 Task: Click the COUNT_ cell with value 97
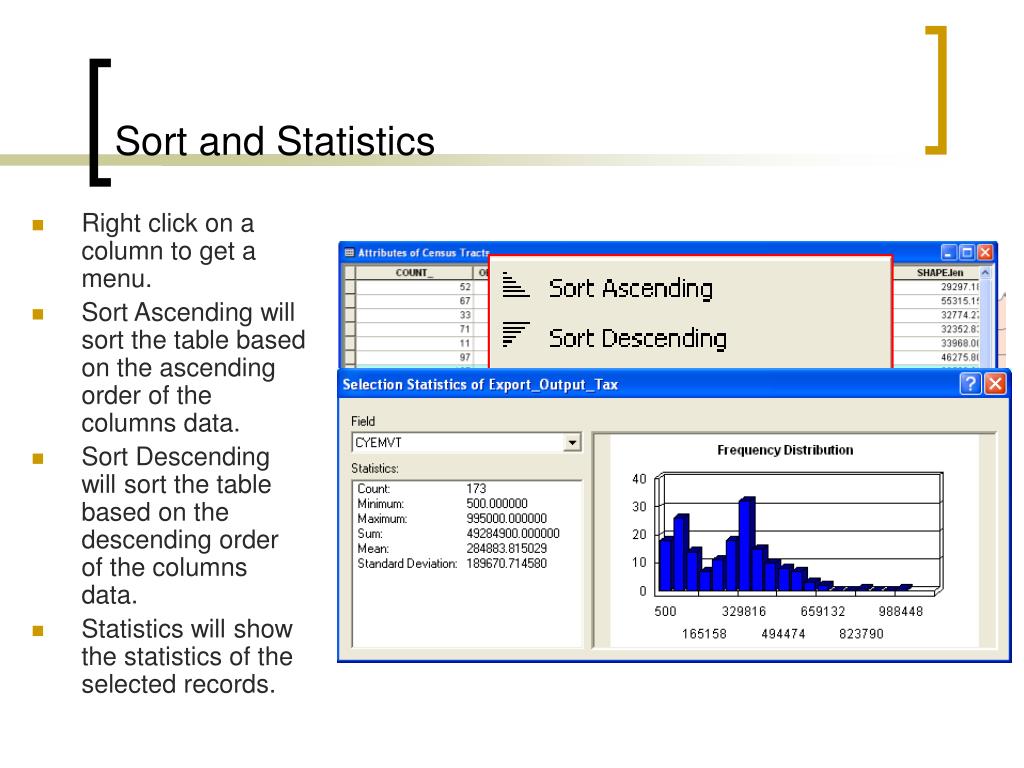(414, 357)
